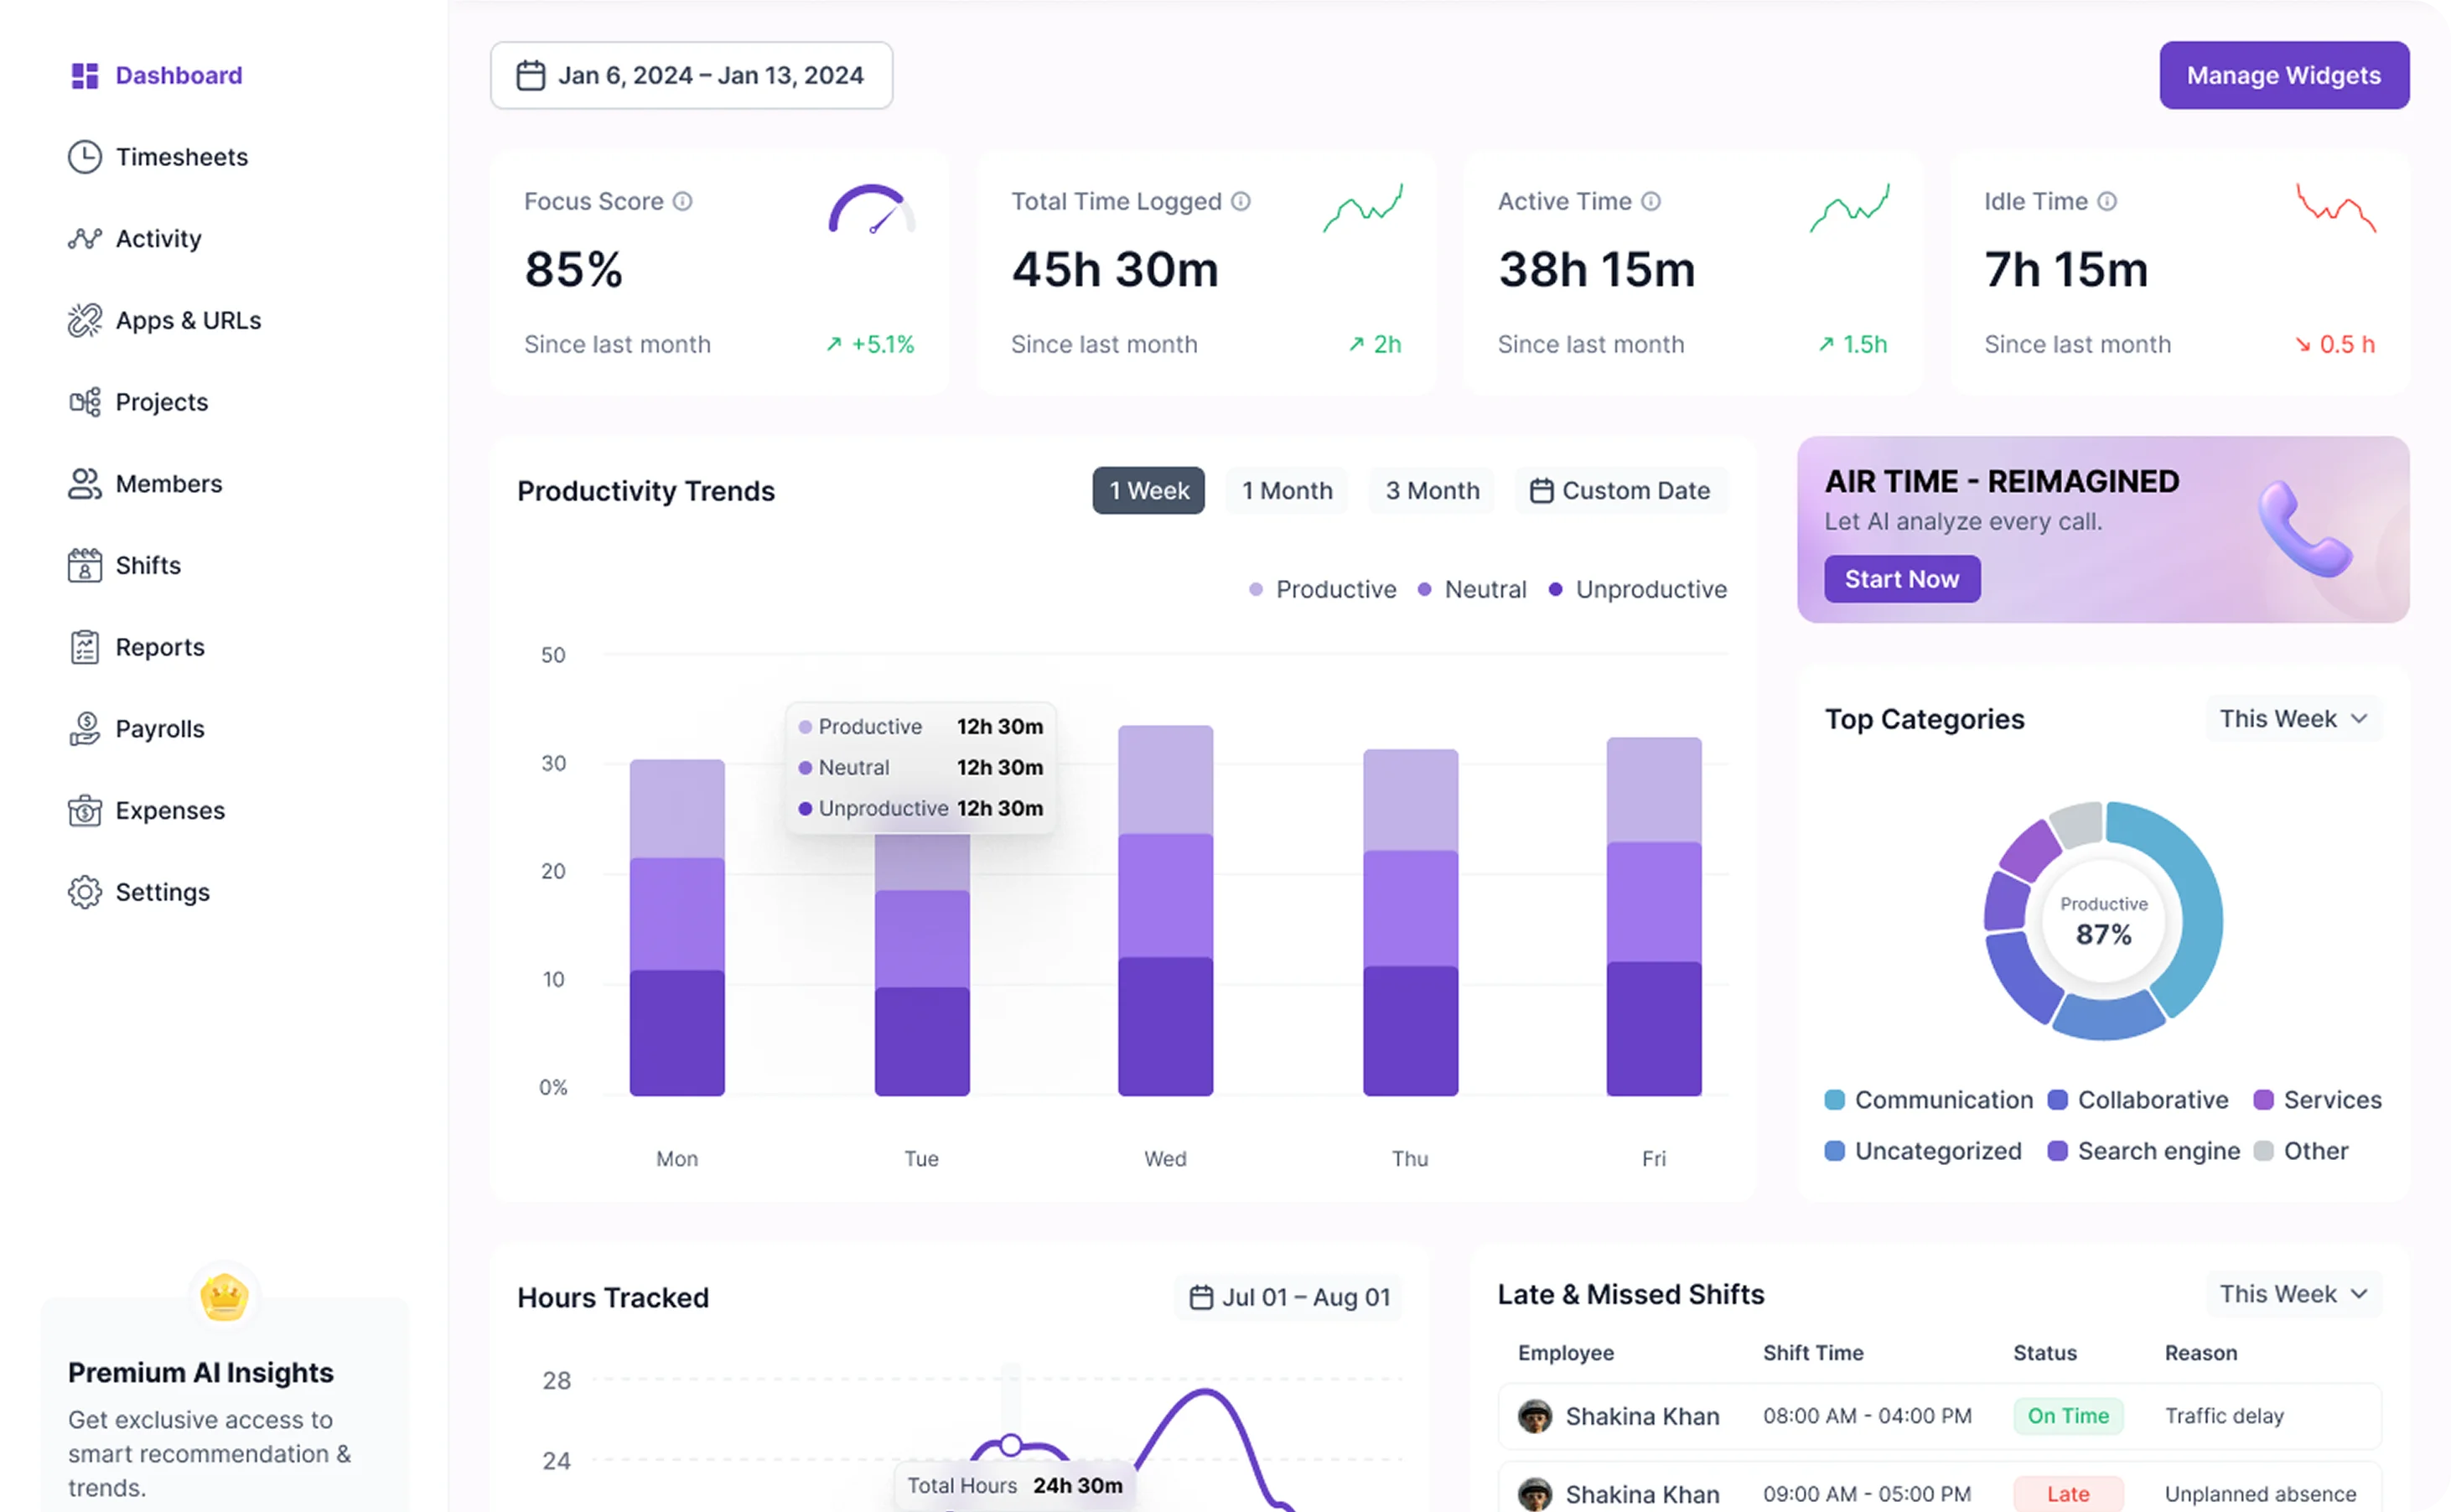2451x1512 pixels.
Task: Click the Timesheets clock icon
Action: point(85,157)
